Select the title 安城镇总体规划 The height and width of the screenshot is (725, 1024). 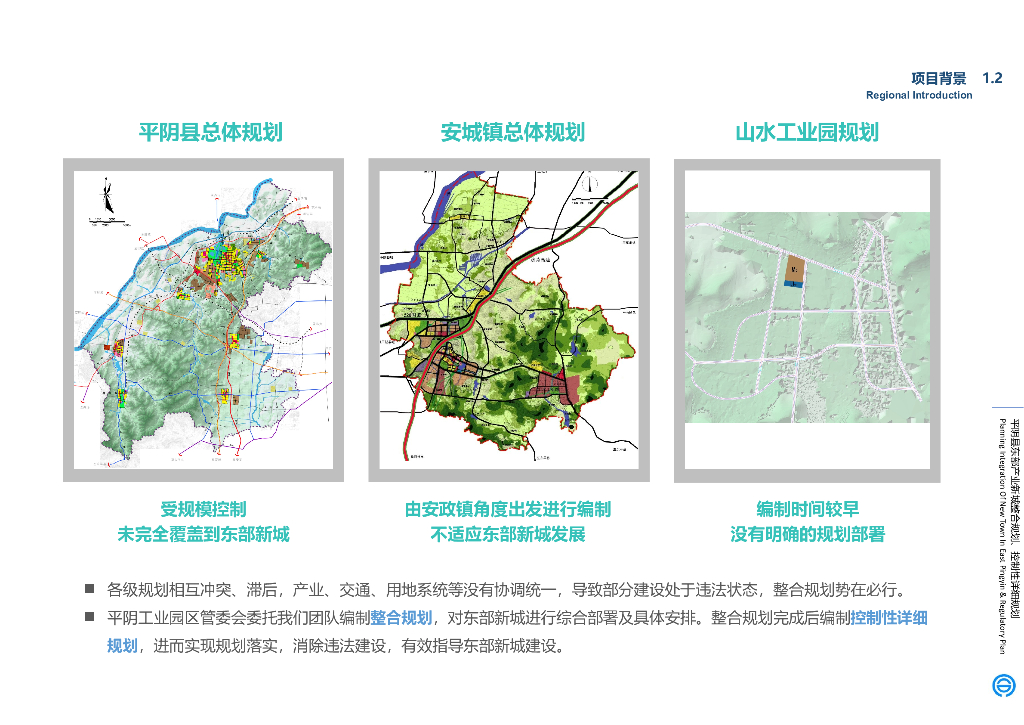[512, 132]
